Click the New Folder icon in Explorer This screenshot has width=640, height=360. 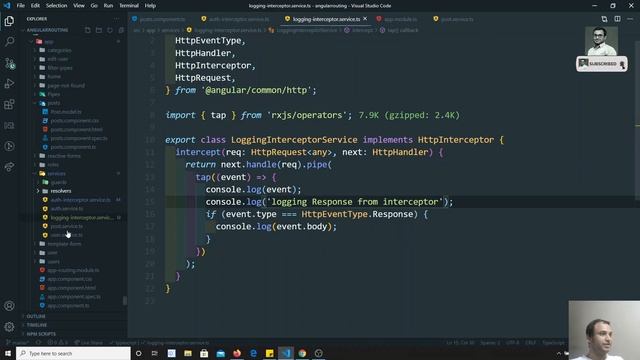(x=99, y=30)
